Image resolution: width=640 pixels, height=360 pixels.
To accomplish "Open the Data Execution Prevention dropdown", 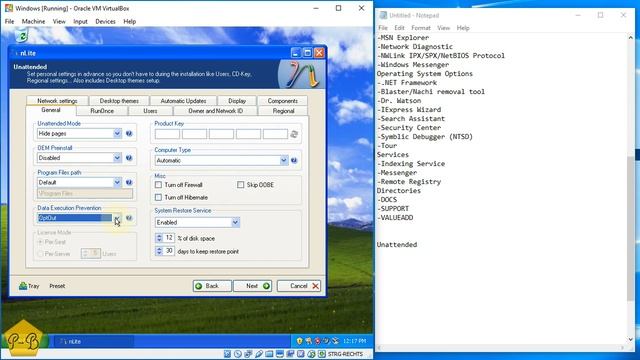I will (x=117, y=218).
